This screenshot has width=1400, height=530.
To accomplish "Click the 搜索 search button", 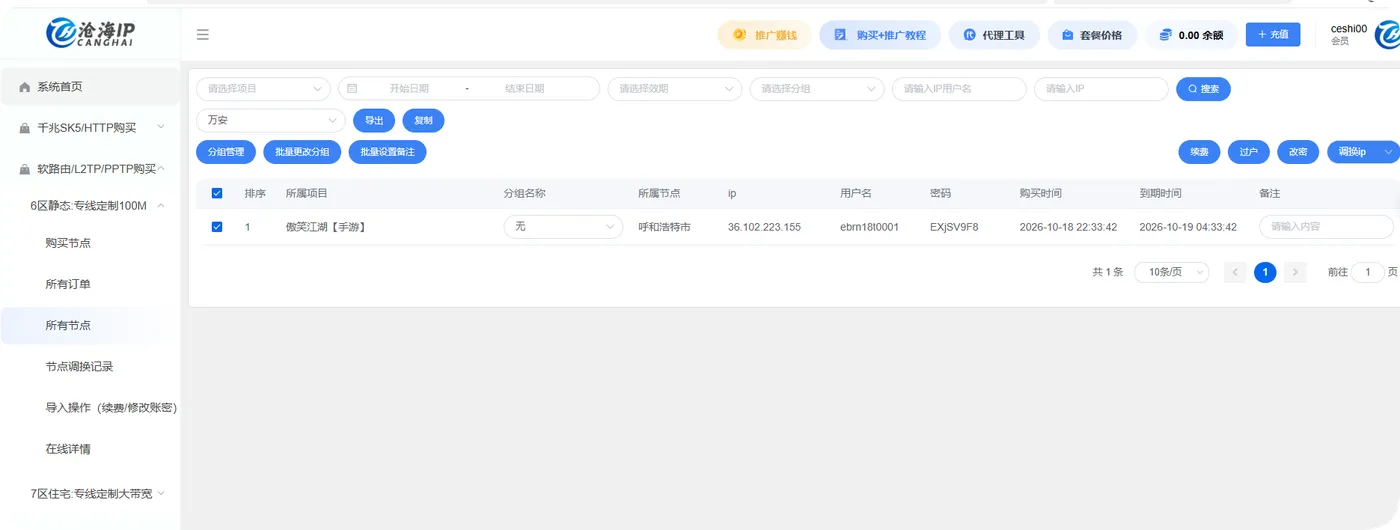I will [x=1203, y=89].
